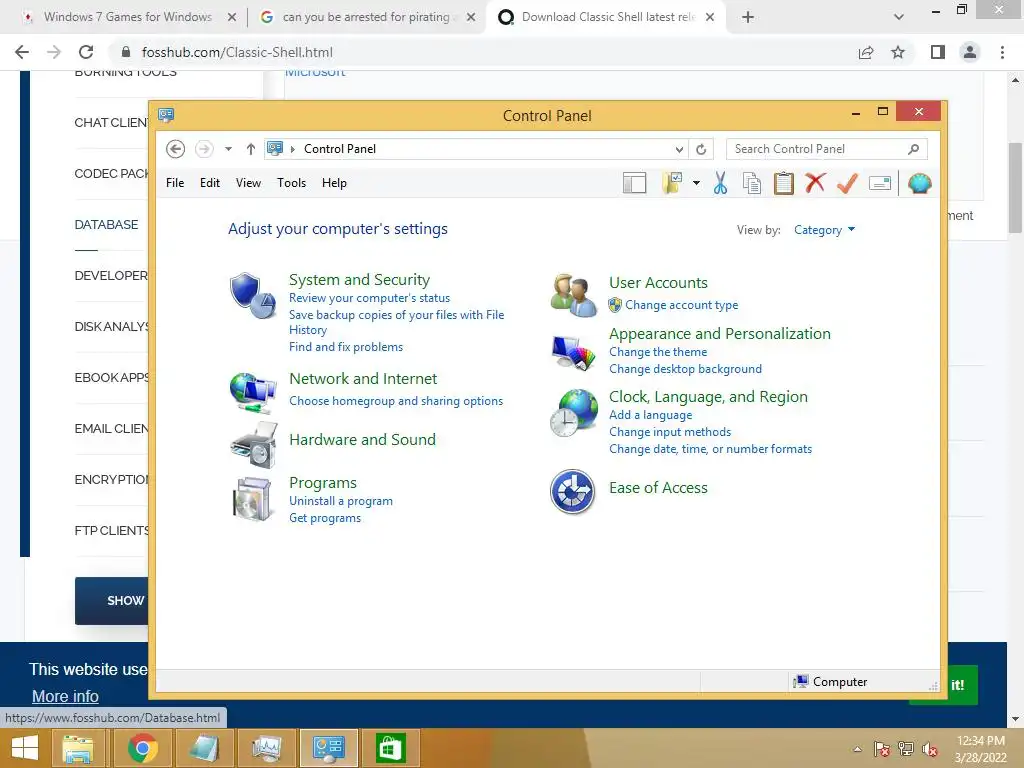Click the Classic Shell settings shell icon

click(x=920, y=184)
